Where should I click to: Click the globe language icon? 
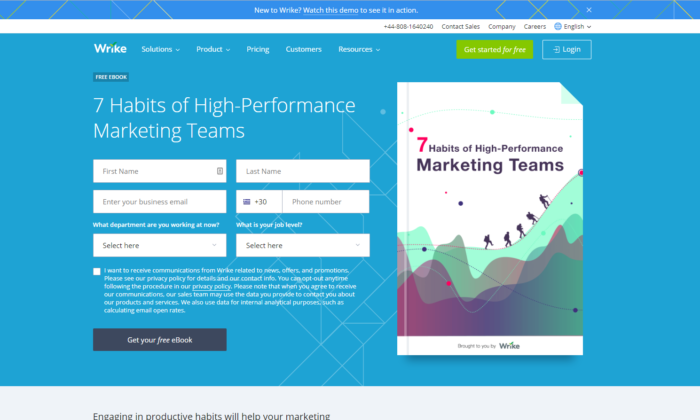pyautogui.click(x=556, y=26)
